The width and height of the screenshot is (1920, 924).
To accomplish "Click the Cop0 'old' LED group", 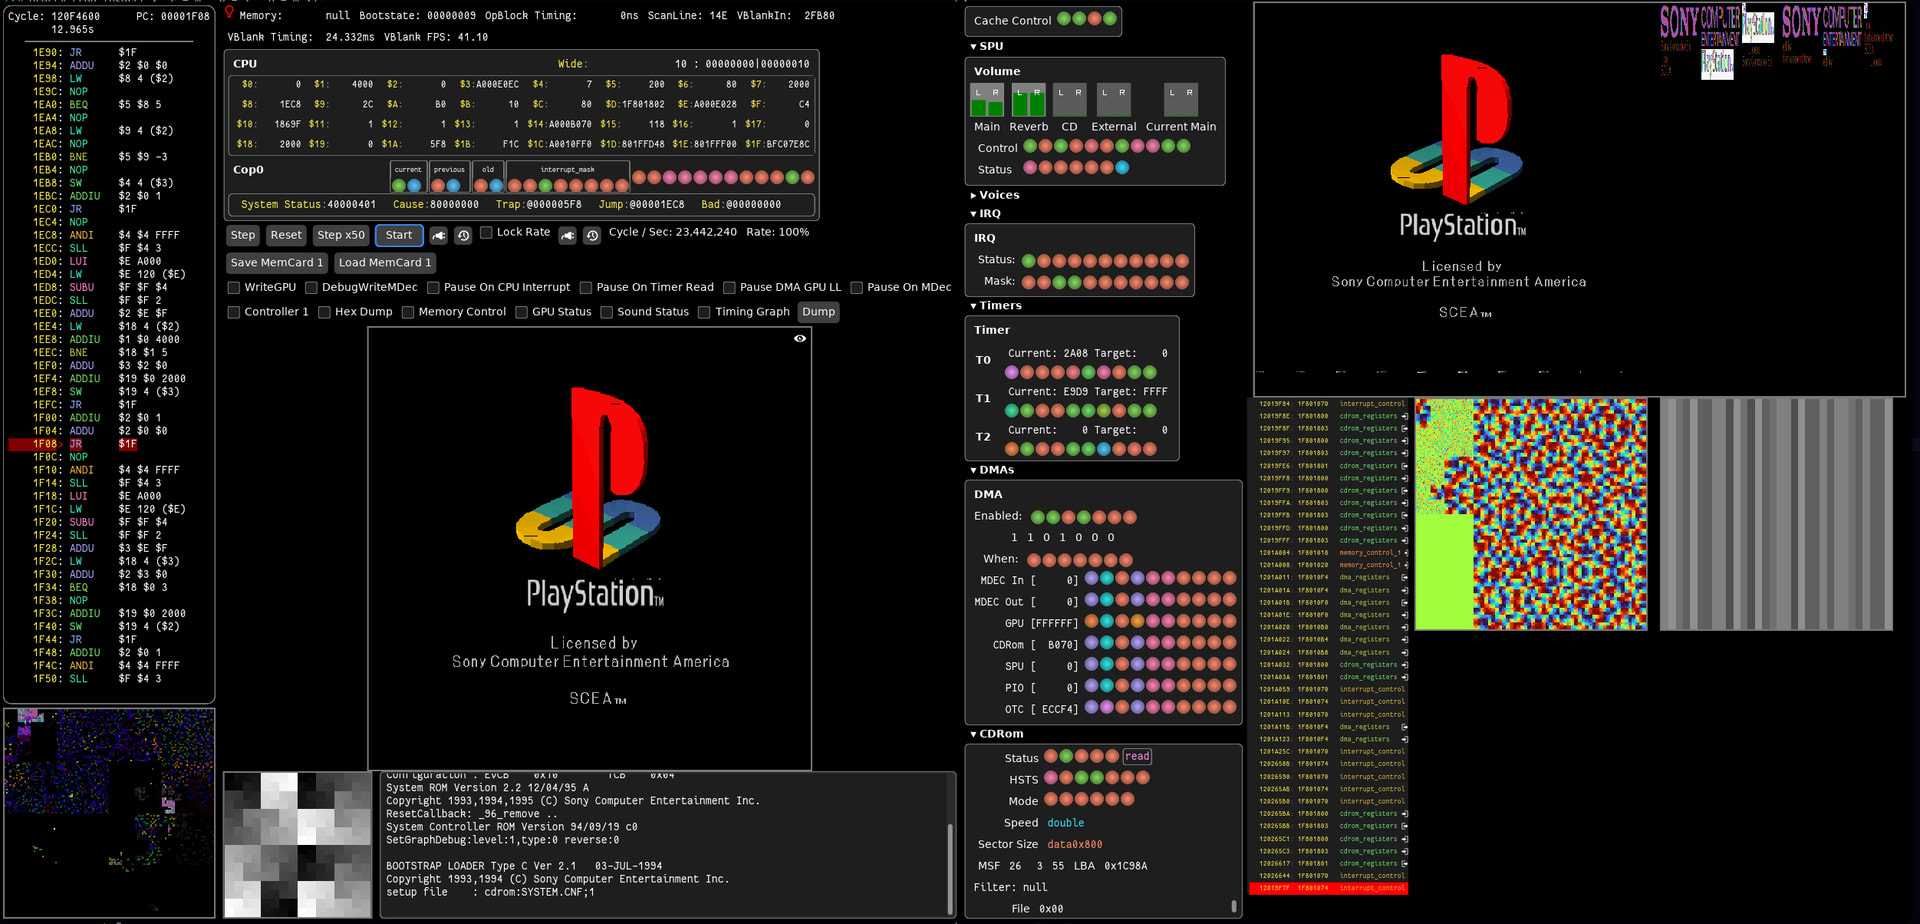I will pyautogui.click(x=488, y=177).
